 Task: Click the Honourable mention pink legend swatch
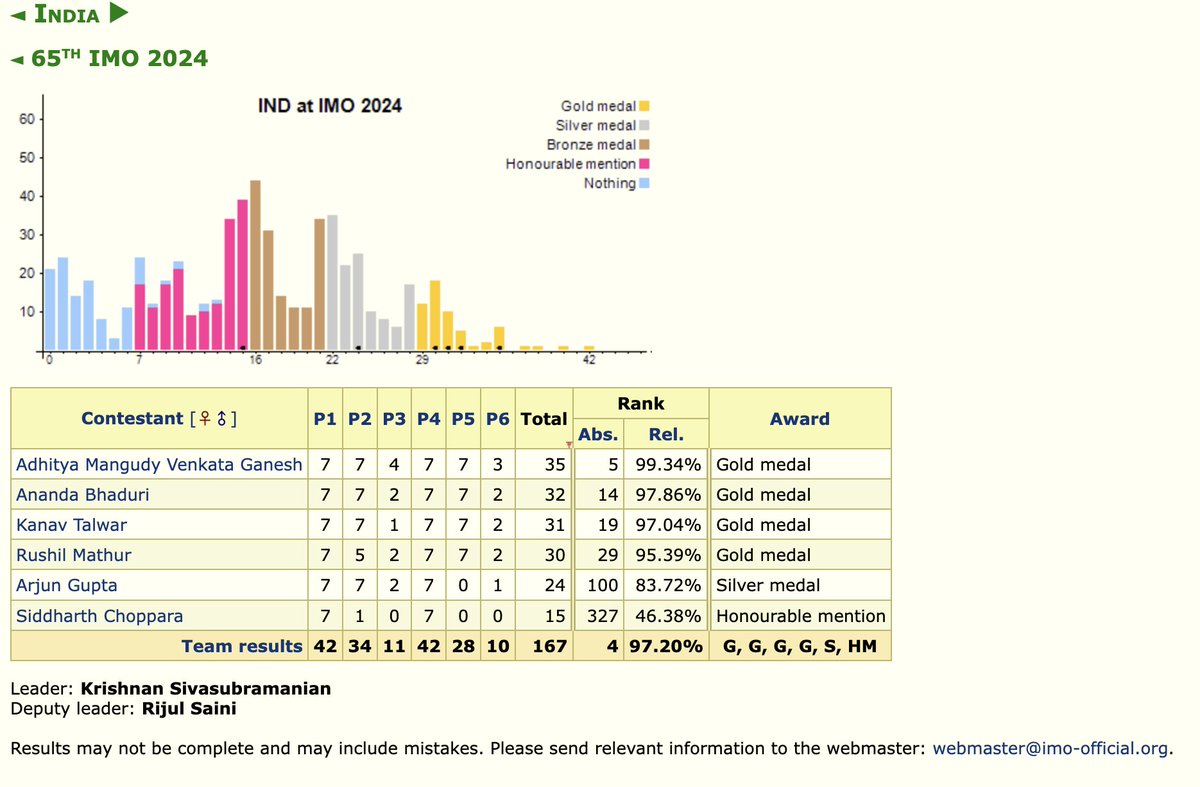click(645, 164)
